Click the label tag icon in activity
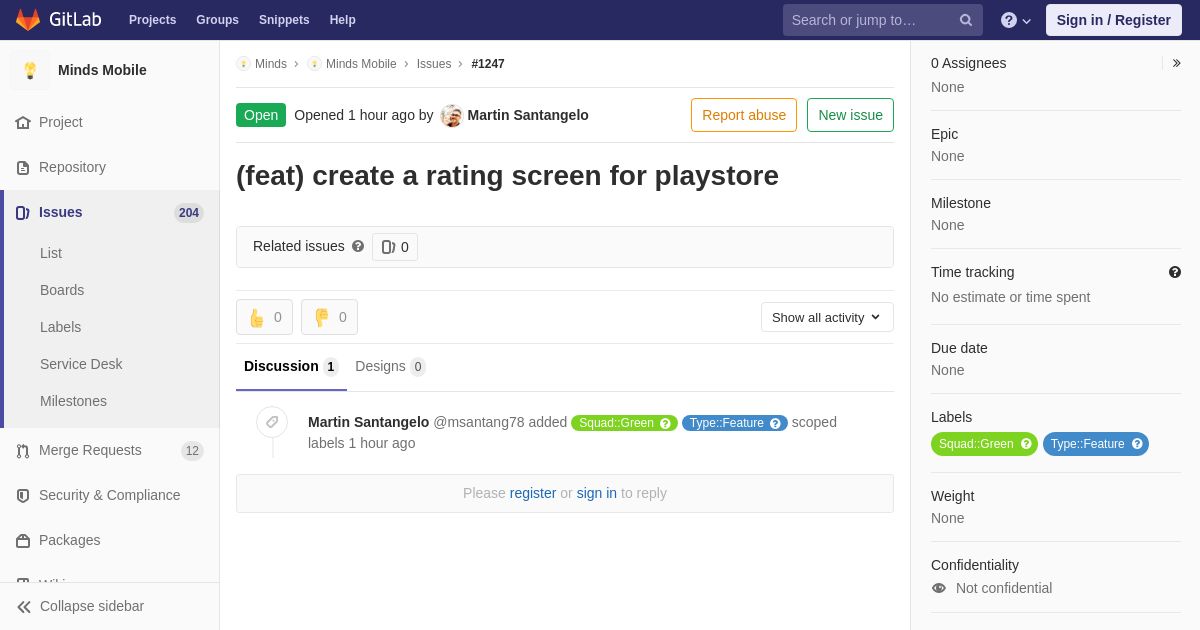 pos(272,422)
